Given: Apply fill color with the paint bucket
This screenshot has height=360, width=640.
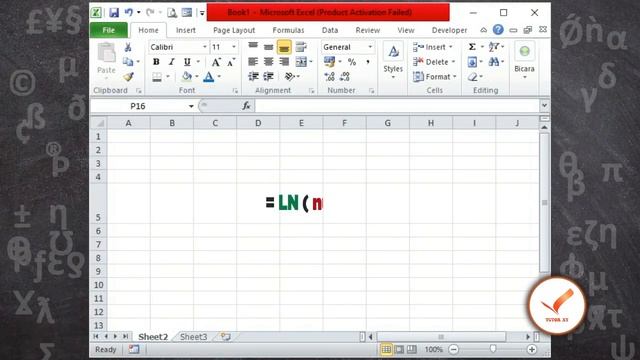Looking at the screenshot, I should coord(187,76).
